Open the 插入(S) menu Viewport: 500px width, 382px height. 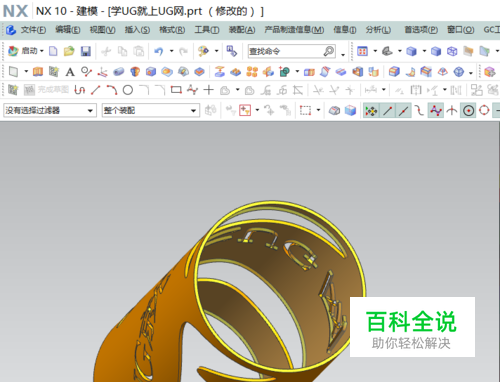[137, 30]
